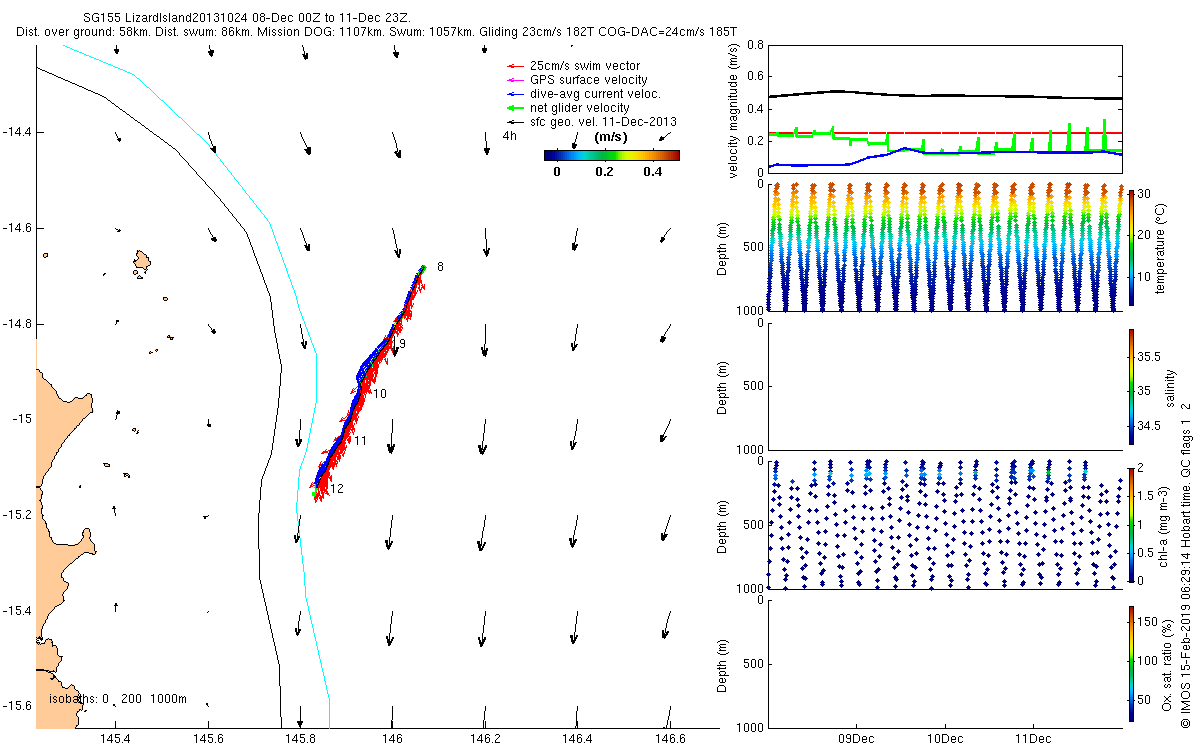The width and height of the screenshot is (1200, 750).
Task: Click the green marker at track day 12
Action: [x=315, y=492]
